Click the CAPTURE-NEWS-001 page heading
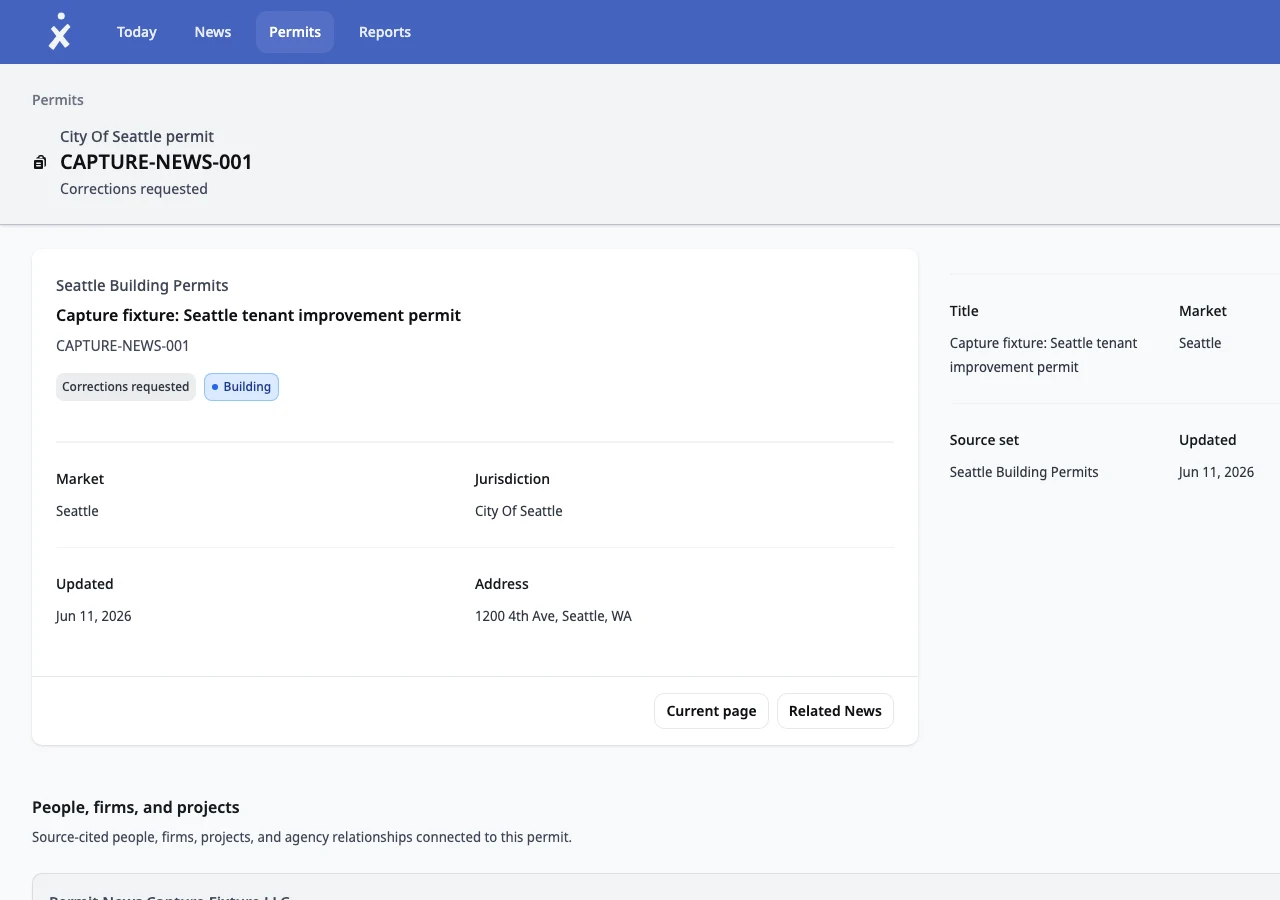The width and height of the screenshot is (1280, 900). [156, 162]
